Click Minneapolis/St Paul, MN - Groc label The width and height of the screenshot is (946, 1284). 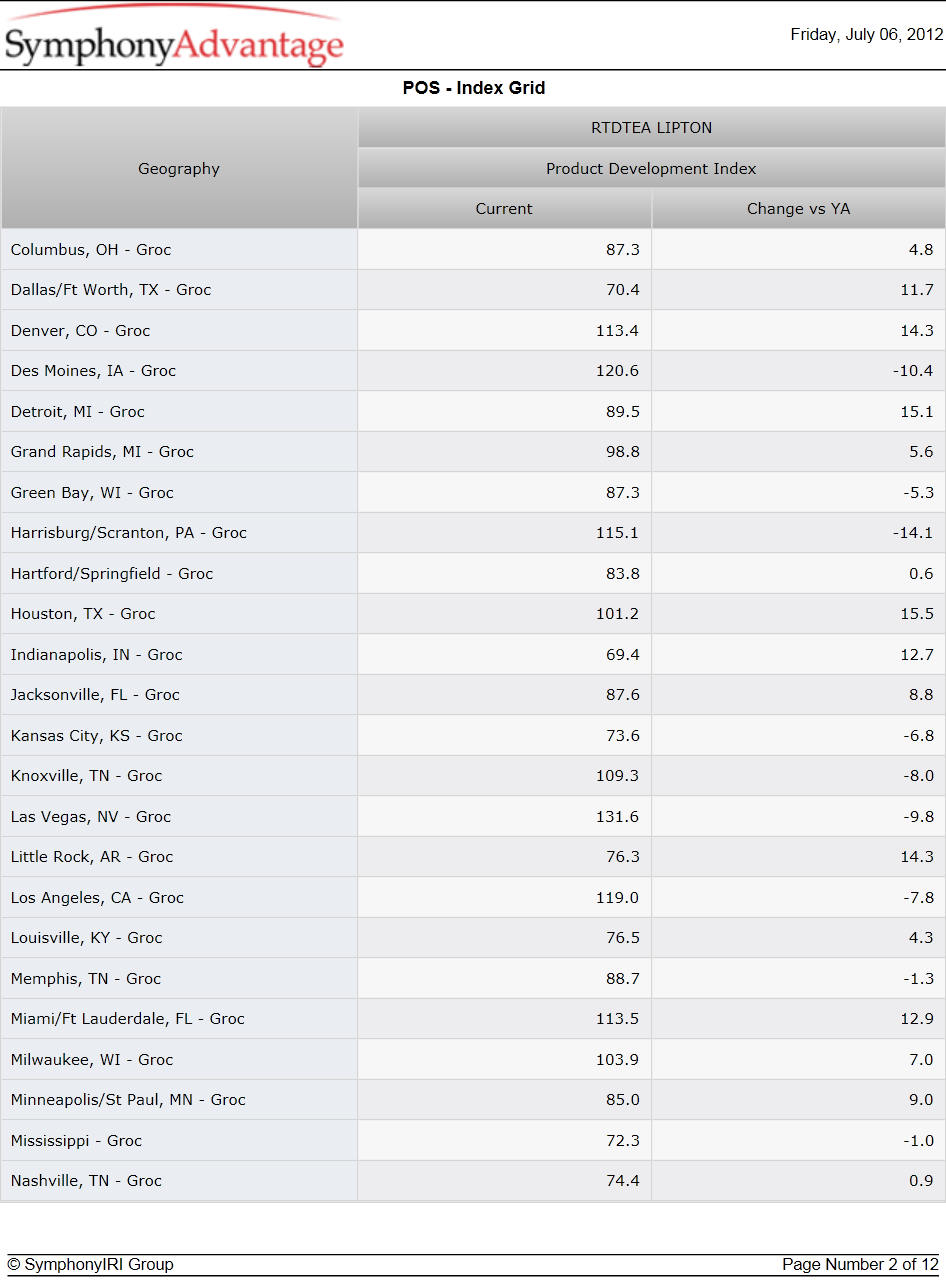(128, 1099)
